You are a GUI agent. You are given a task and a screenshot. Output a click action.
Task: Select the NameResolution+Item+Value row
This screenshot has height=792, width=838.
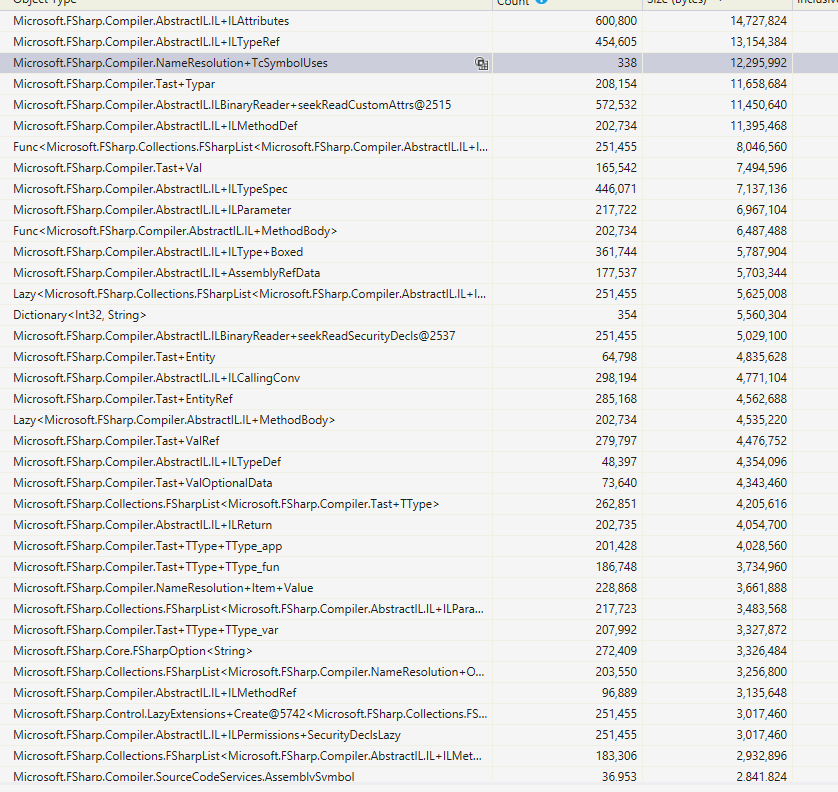coord(419,588)
